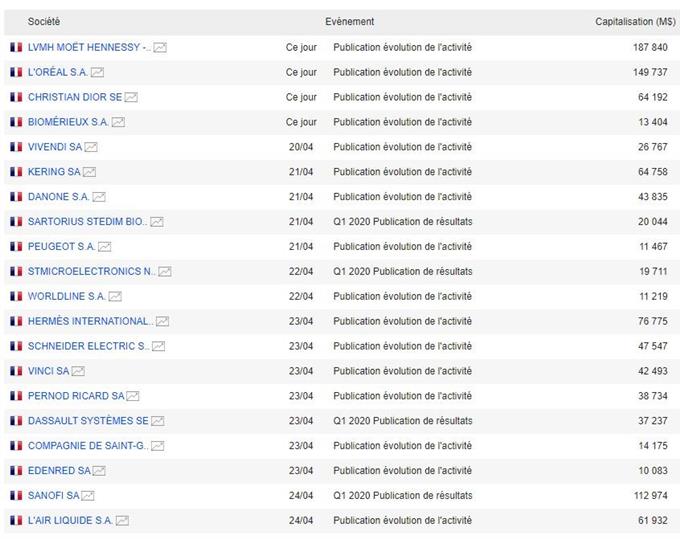Open chart icon next to Pernod Ricard SA
680x539 pixels.
tap(133, 396)
